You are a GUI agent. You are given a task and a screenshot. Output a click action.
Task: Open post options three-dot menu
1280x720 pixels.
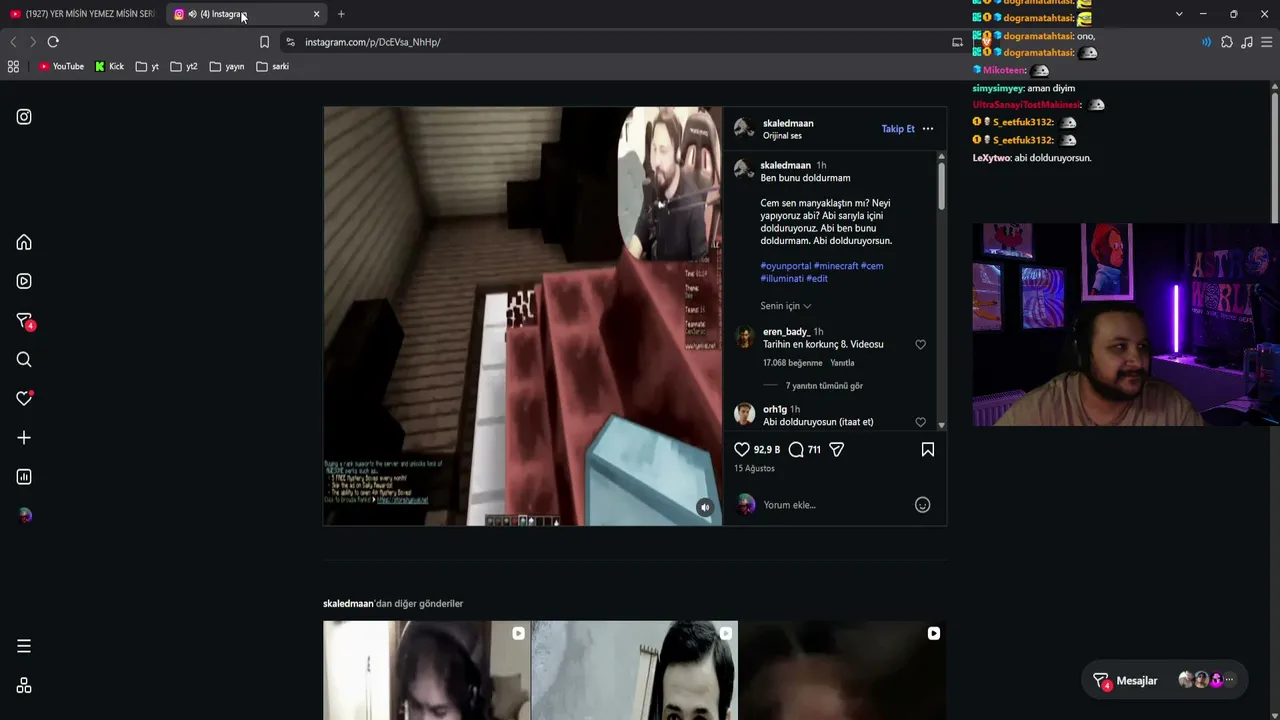pyautogui.click(x=928, y=129)
